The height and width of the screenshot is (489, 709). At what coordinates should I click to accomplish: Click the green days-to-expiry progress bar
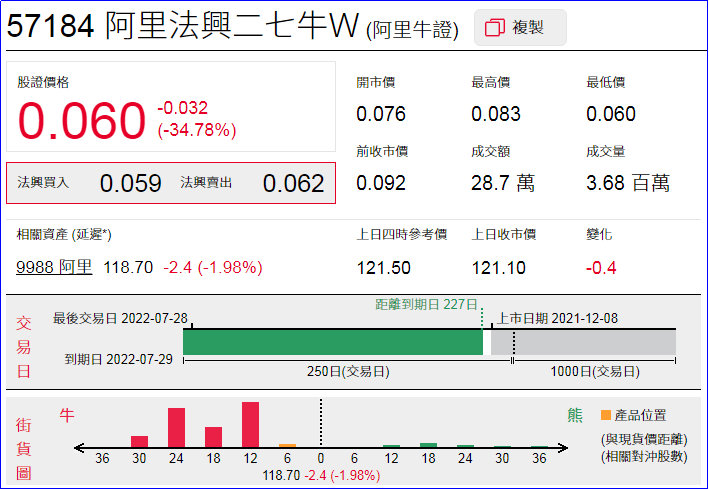click(x=332, y=342)
